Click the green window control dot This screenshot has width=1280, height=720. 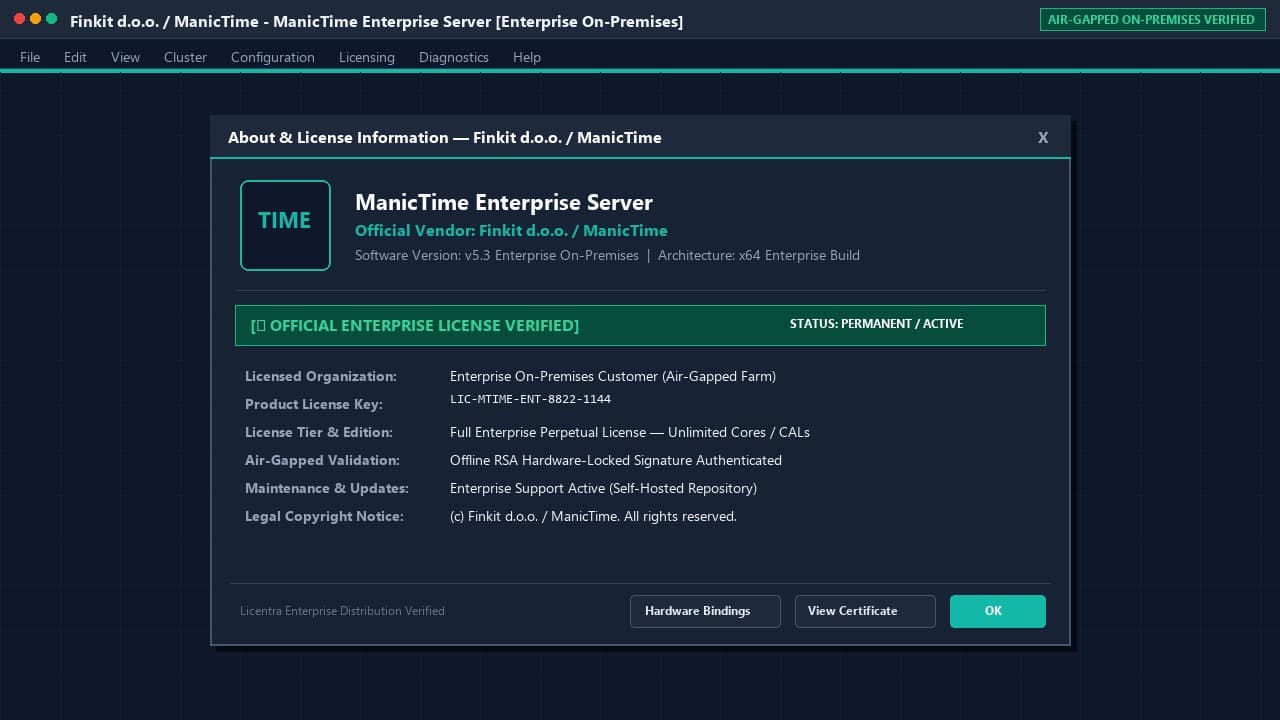click(51, 19)
